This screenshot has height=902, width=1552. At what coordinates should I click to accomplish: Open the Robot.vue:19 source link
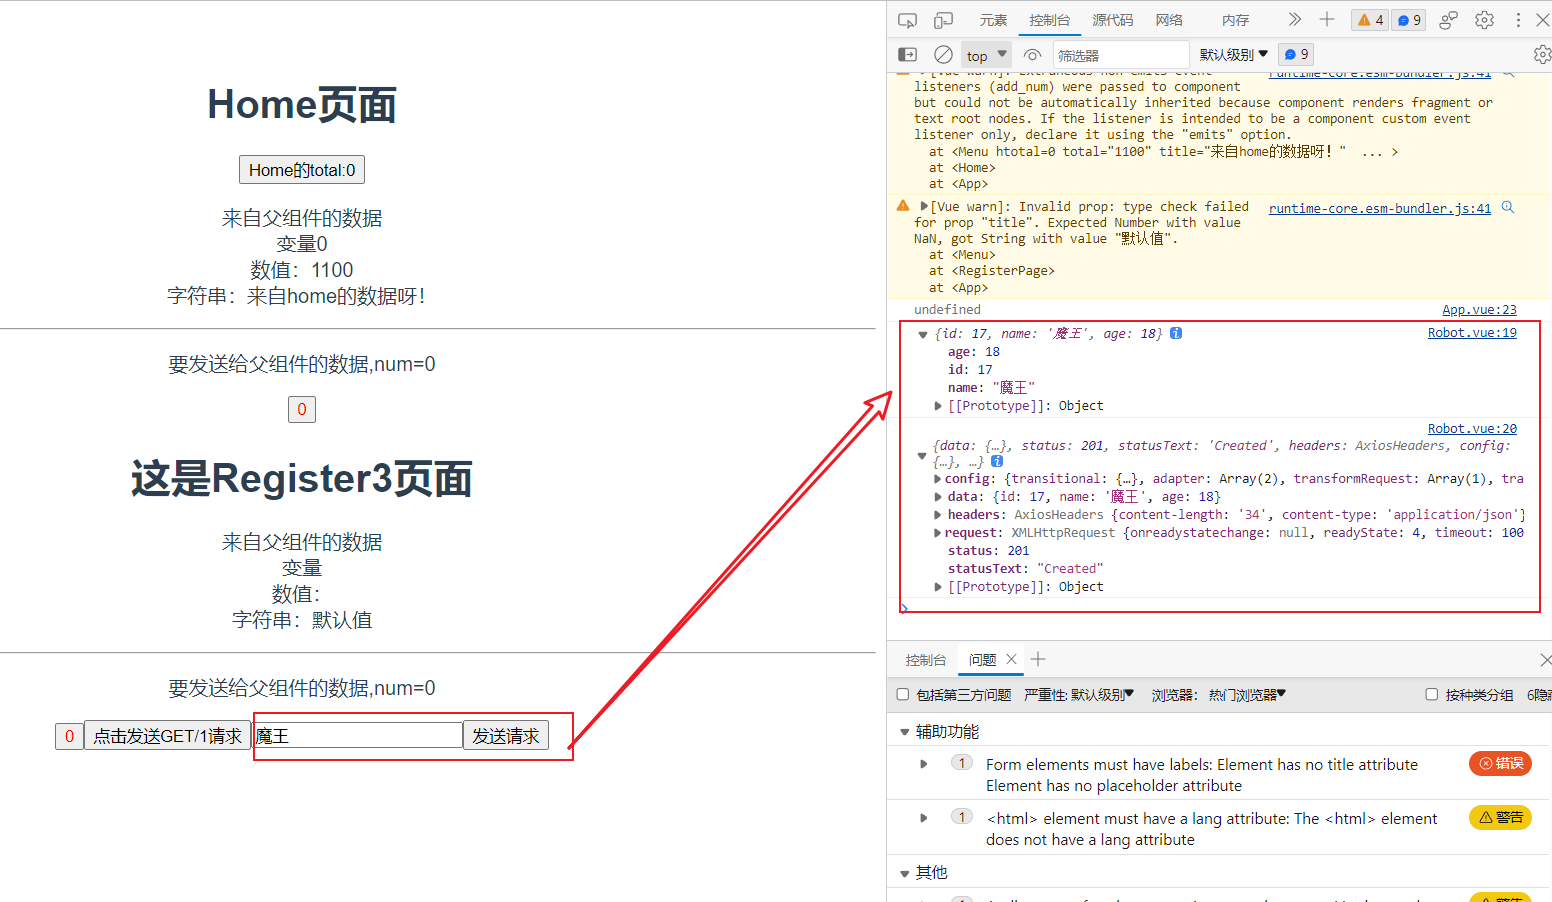[1471, 333]
